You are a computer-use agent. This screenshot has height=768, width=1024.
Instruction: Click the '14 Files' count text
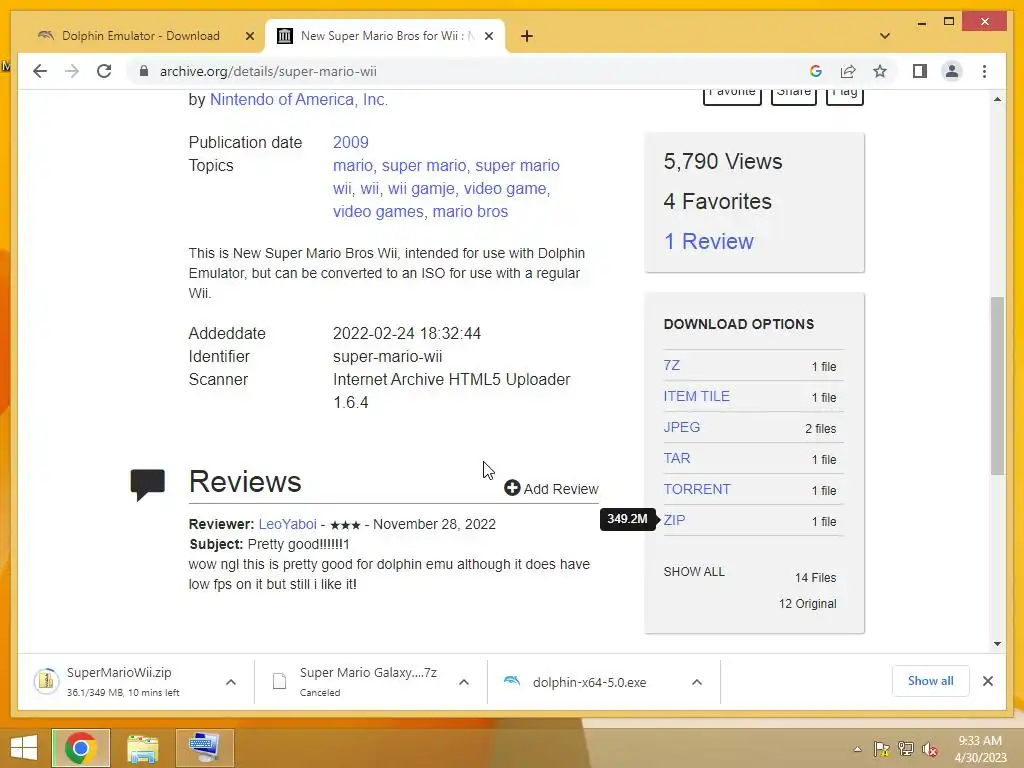(x=815, y=578)
